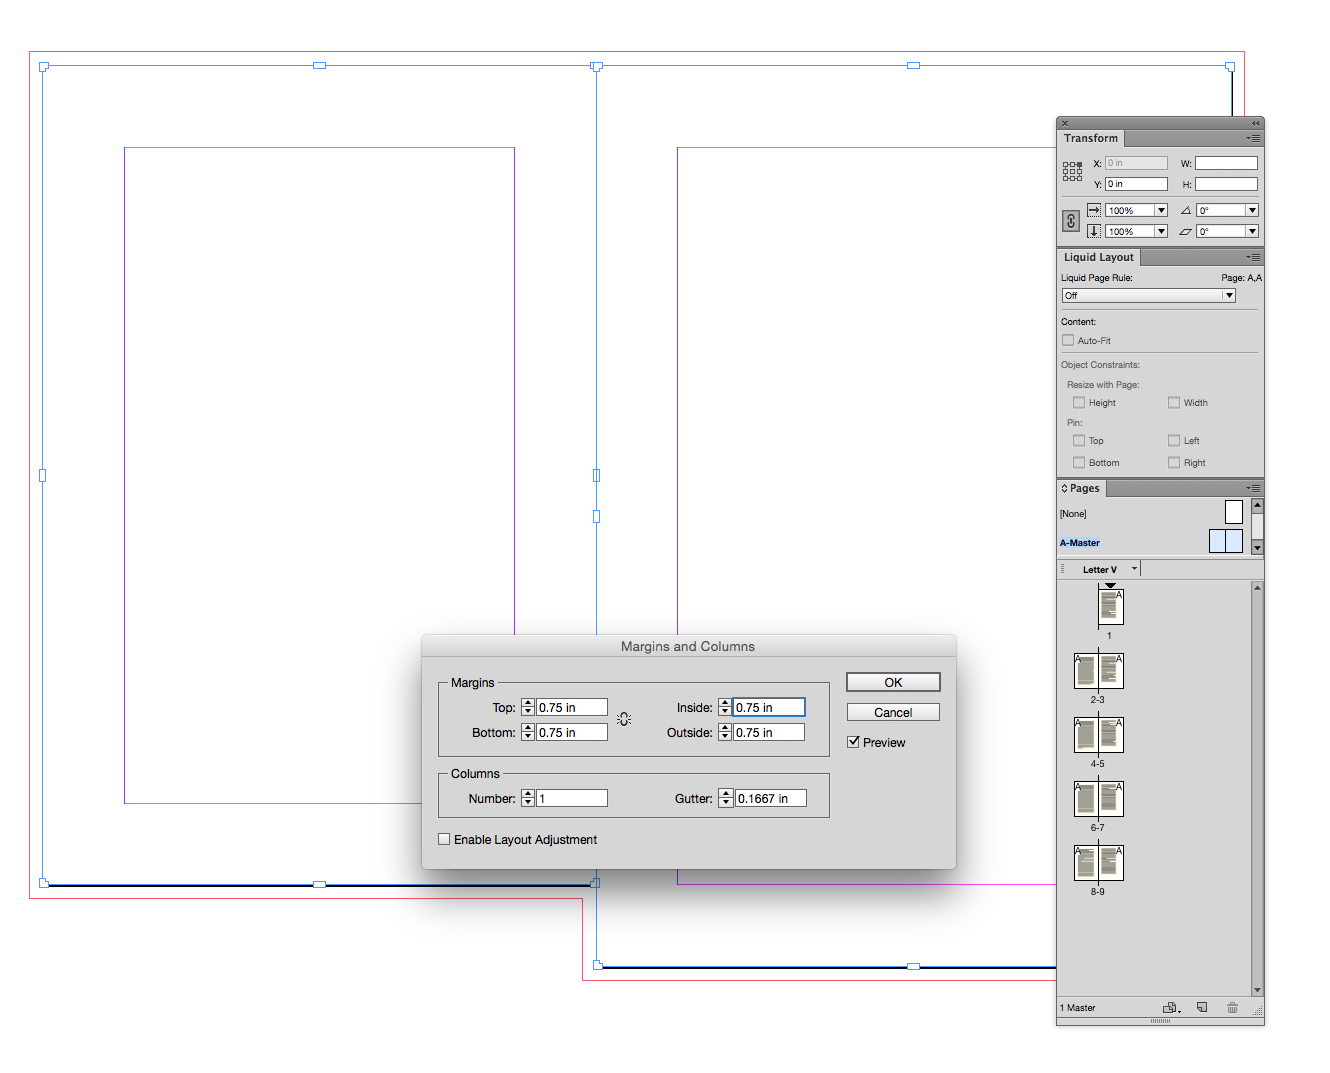Select the spread 4-5 thumbnail
This screenshot has width=1330, height=1073.
coord(1098,735)
